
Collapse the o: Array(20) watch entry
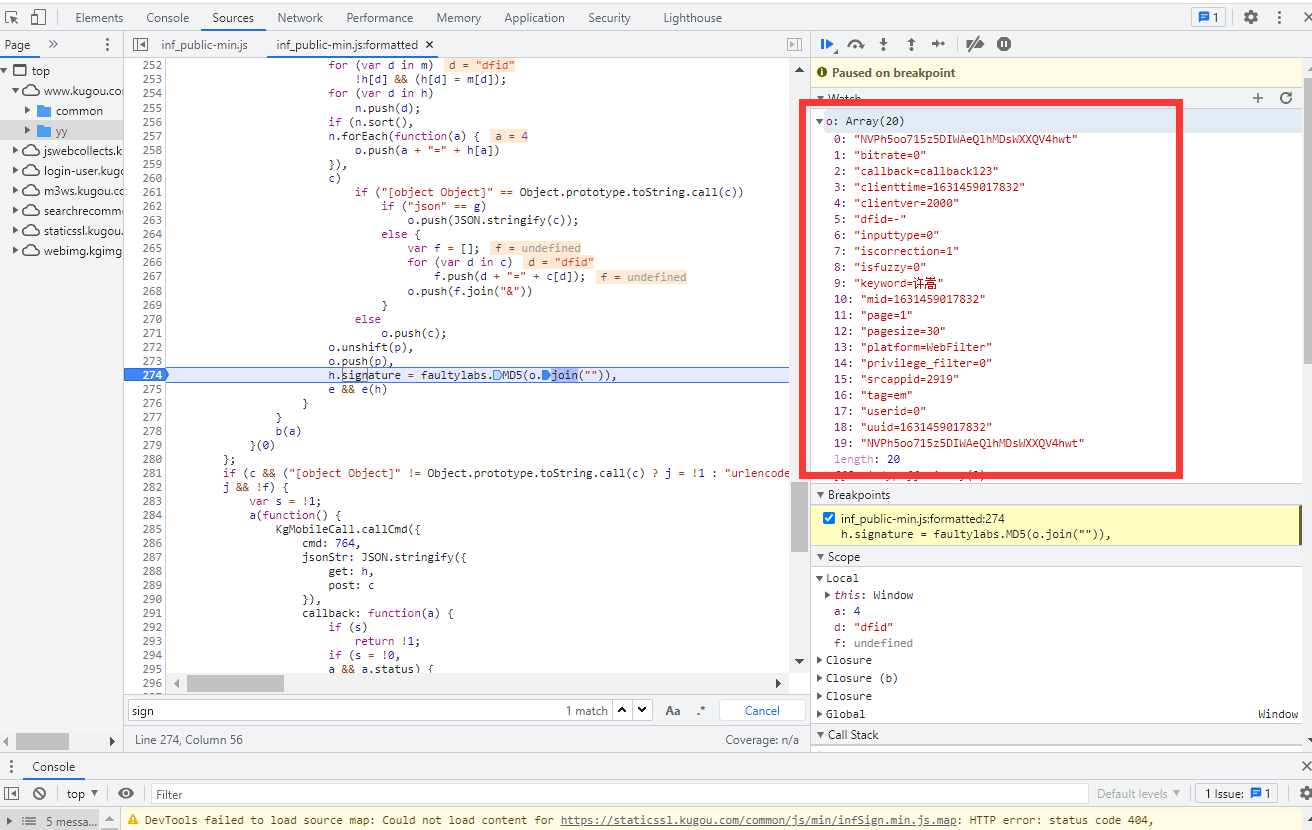coord(820,122)
